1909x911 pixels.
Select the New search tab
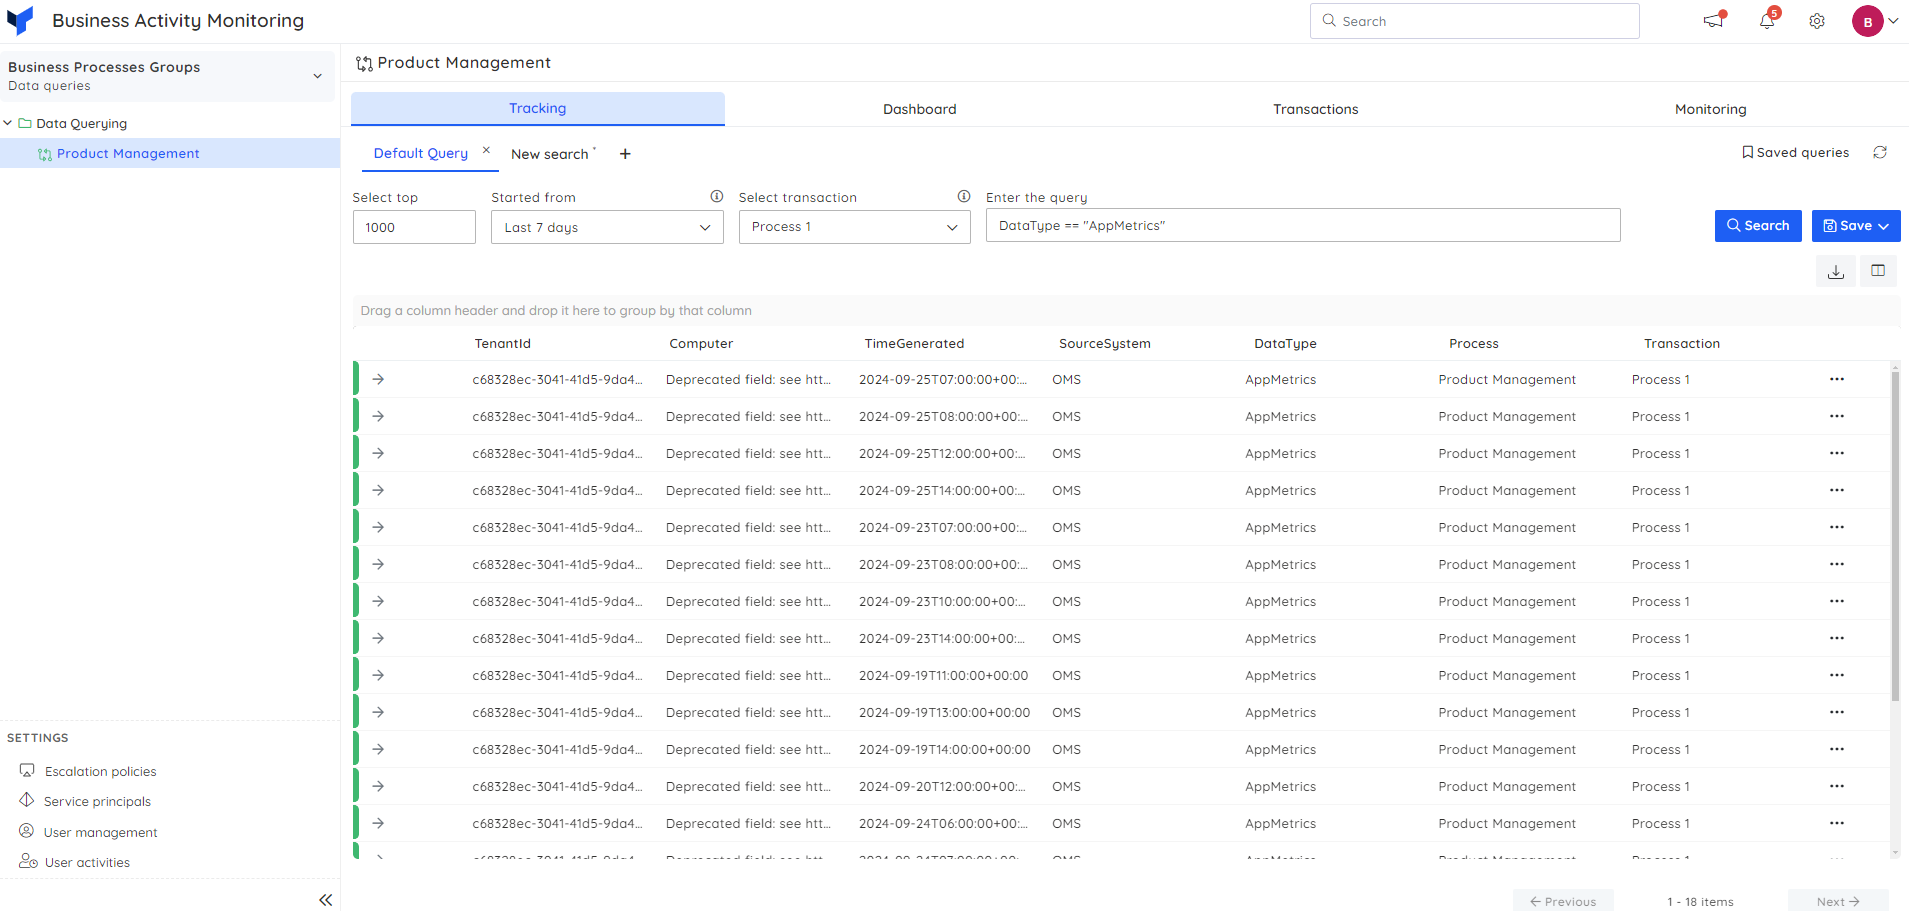[x=549, y=154]
